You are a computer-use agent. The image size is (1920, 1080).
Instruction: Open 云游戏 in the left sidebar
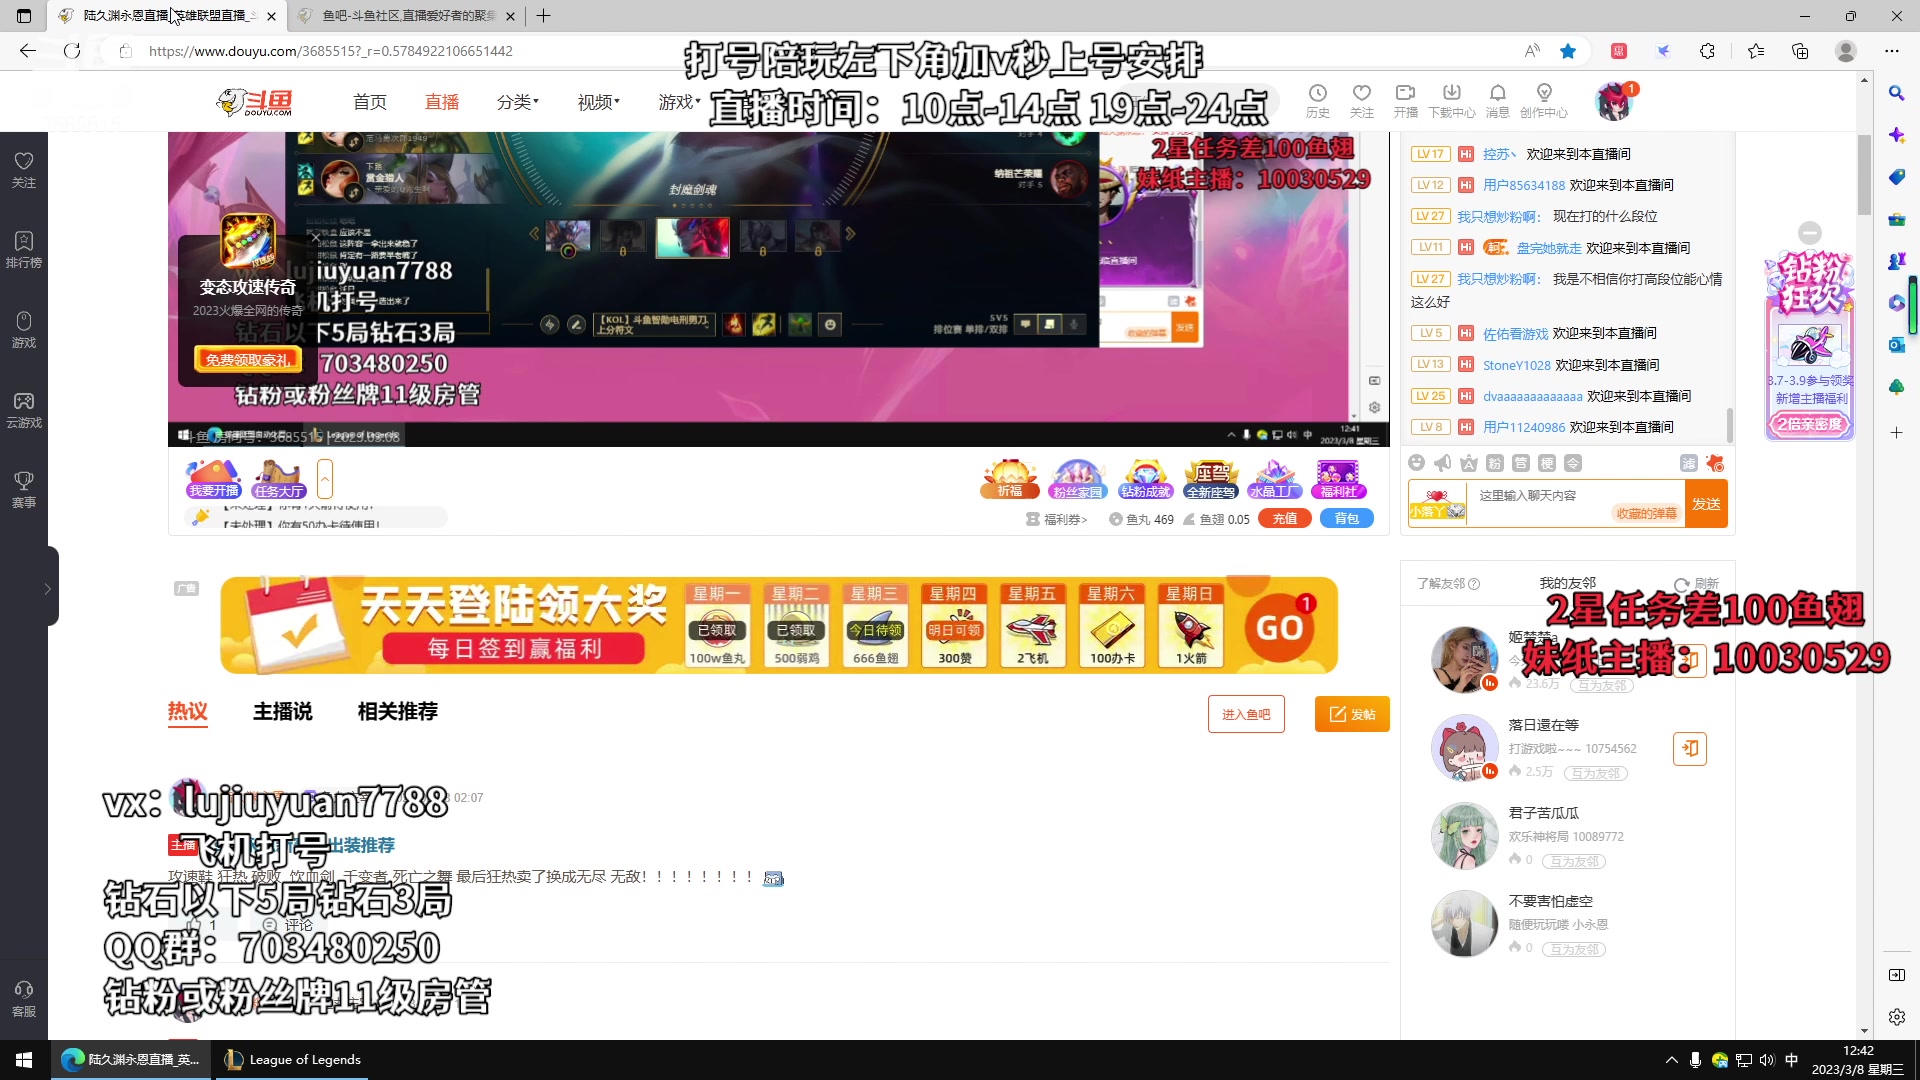[24, 410]
